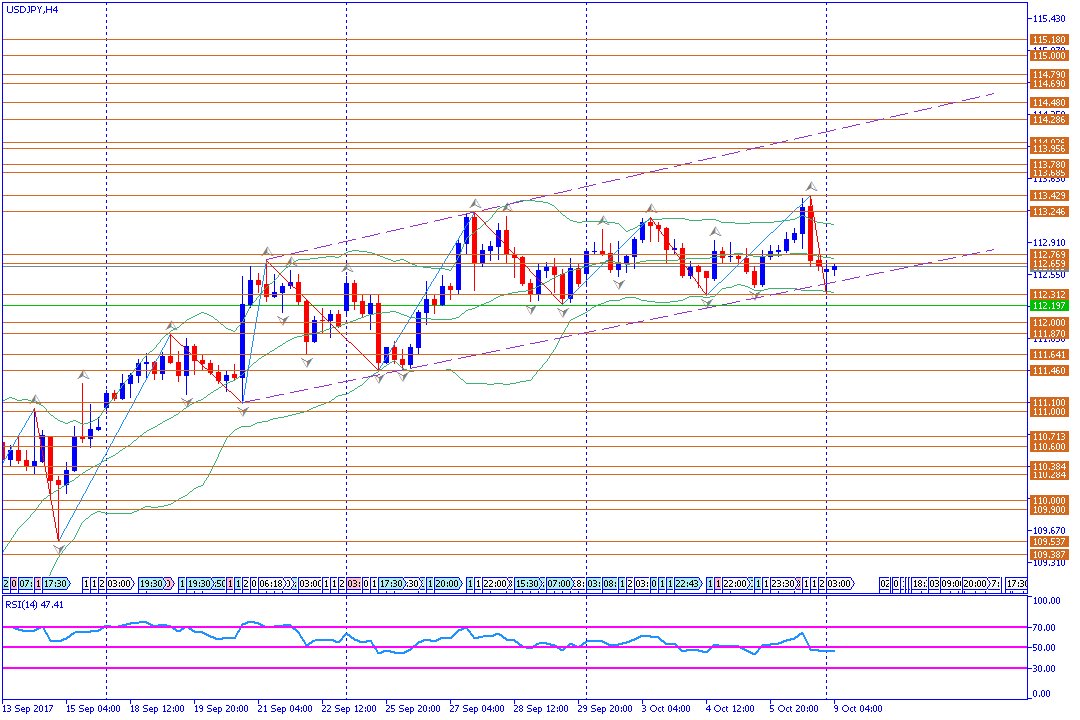Select the 112.000 price level label
This screenshot has height=720, width=1080.
pos(1049,322)
